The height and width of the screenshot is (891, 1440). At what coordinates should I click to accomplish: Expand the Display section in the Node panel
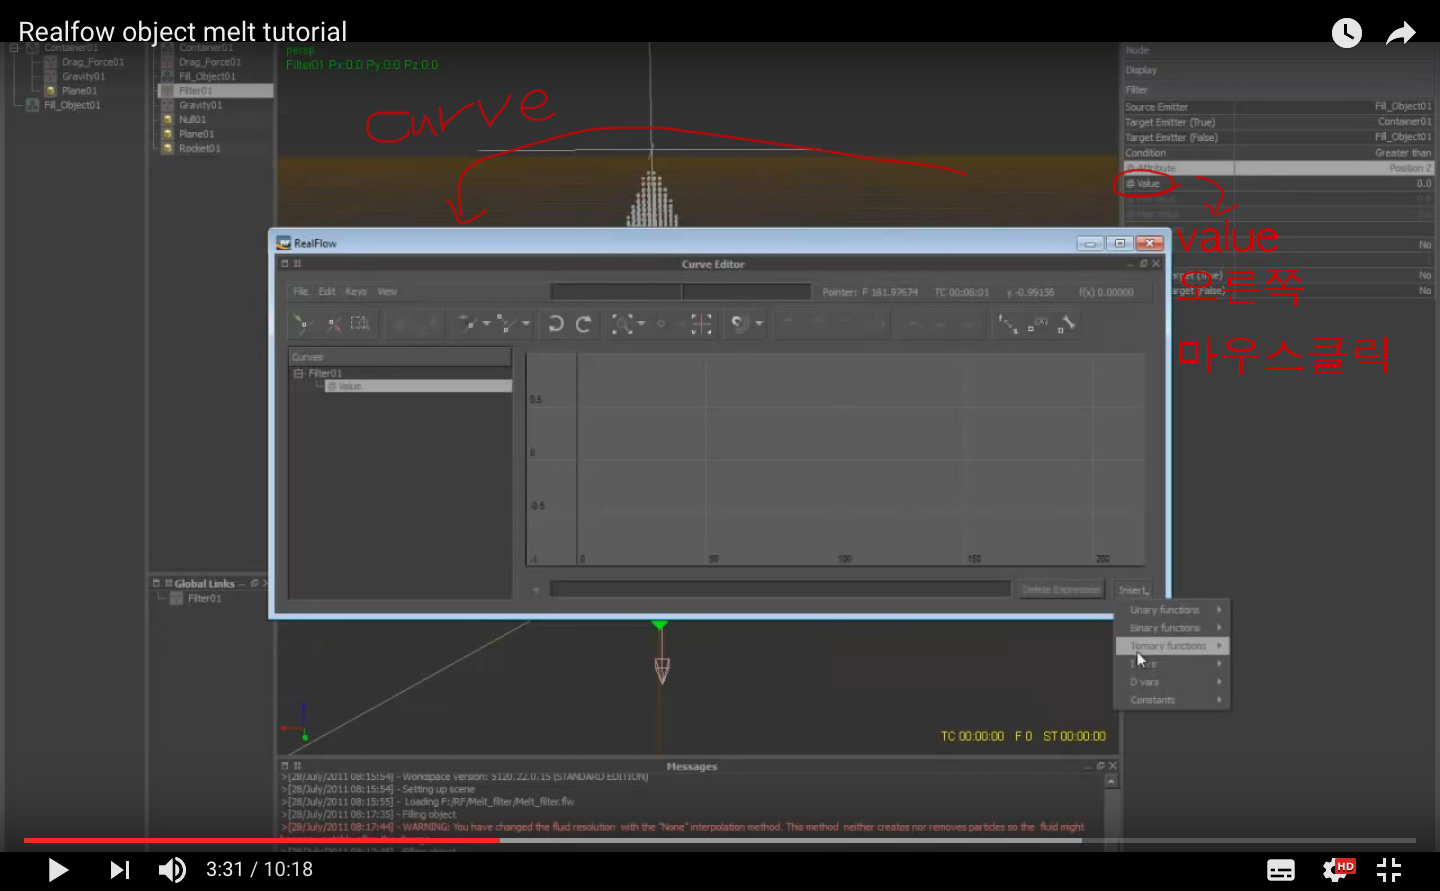(1141, 70)
